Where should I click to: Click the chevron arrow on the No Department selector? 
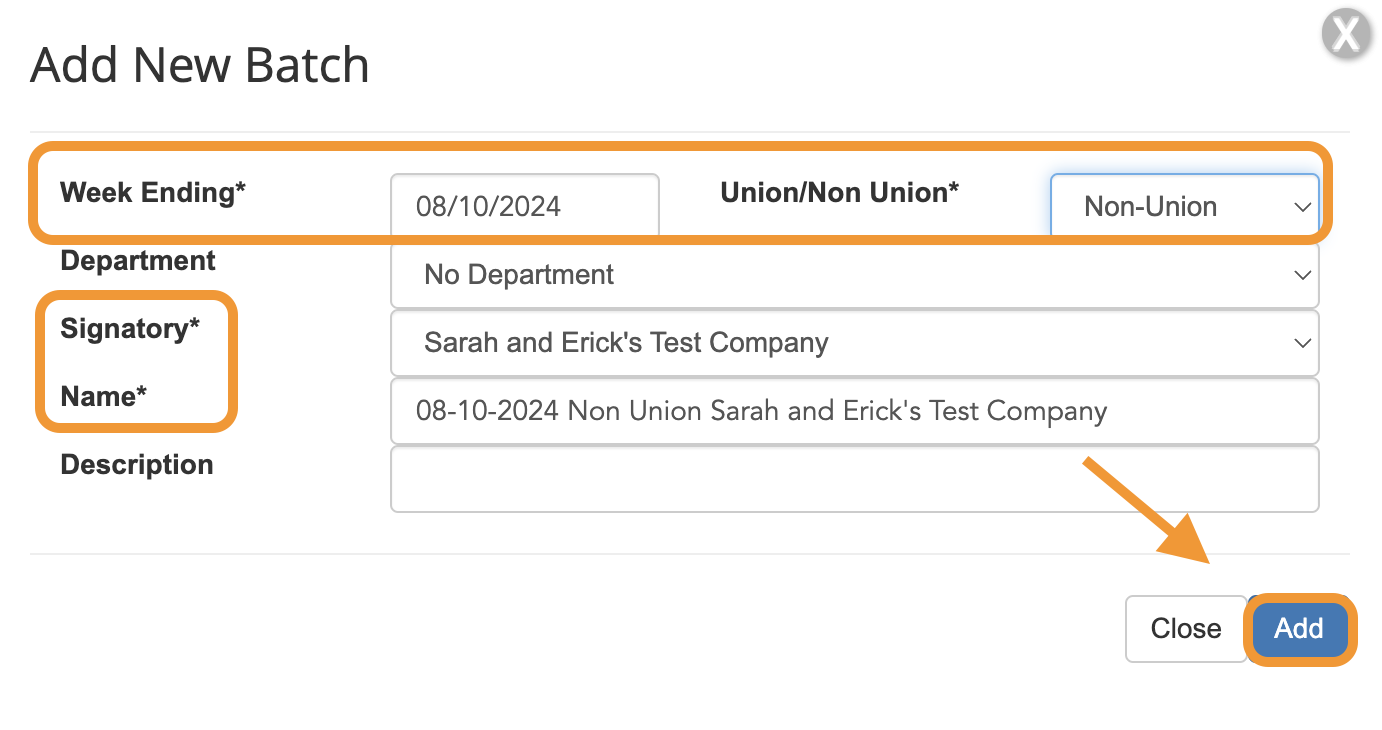(1302, 275)
